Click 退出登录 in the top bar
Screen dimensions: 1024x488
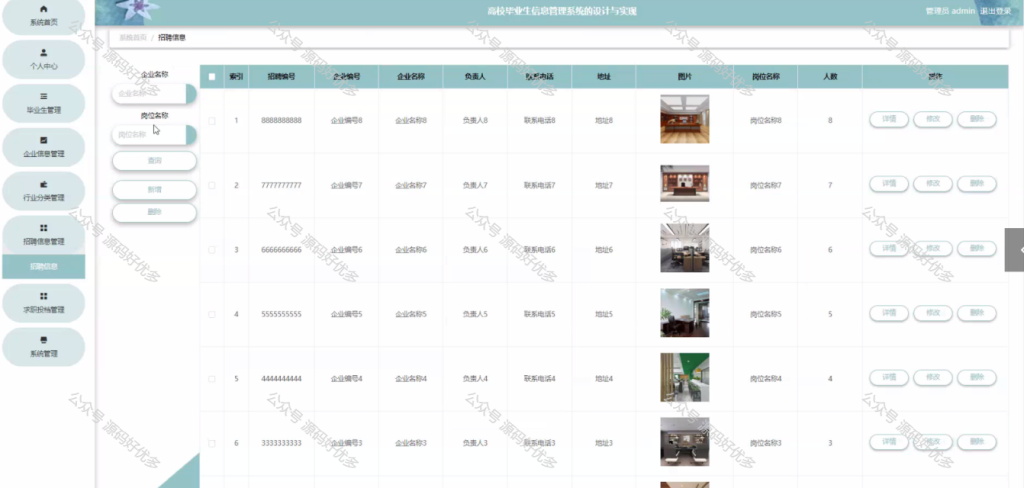click(x=996, y=11)
